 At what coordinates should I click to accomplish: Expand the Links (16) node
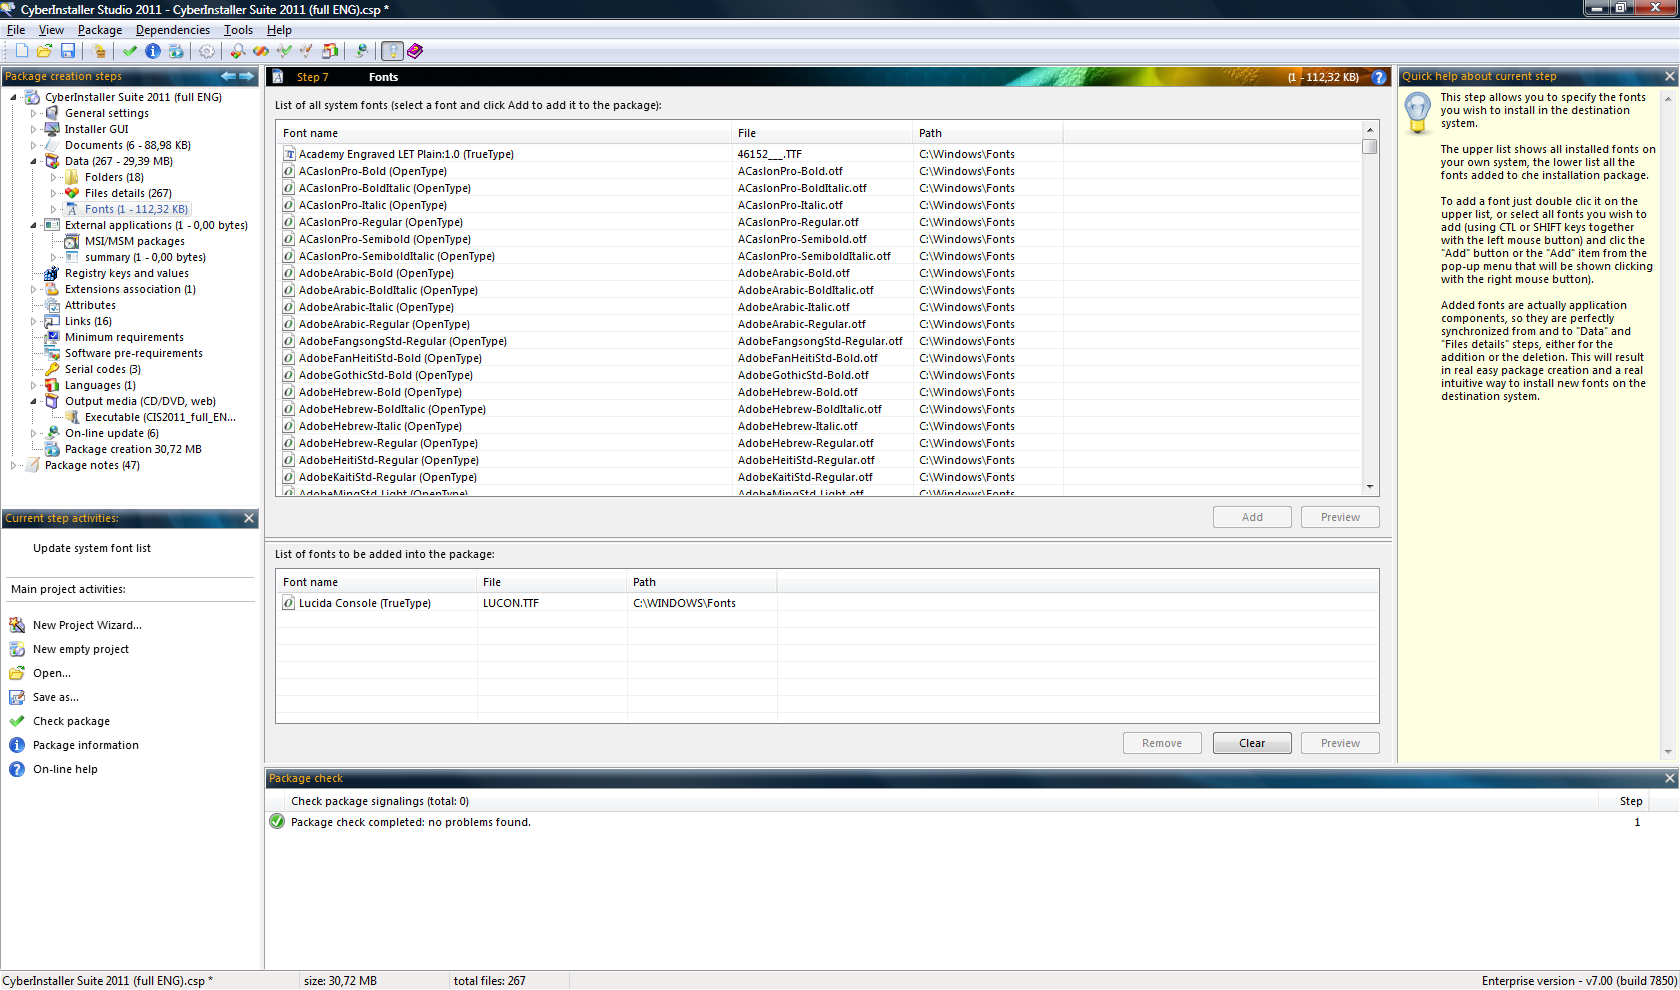pos(34,321)
